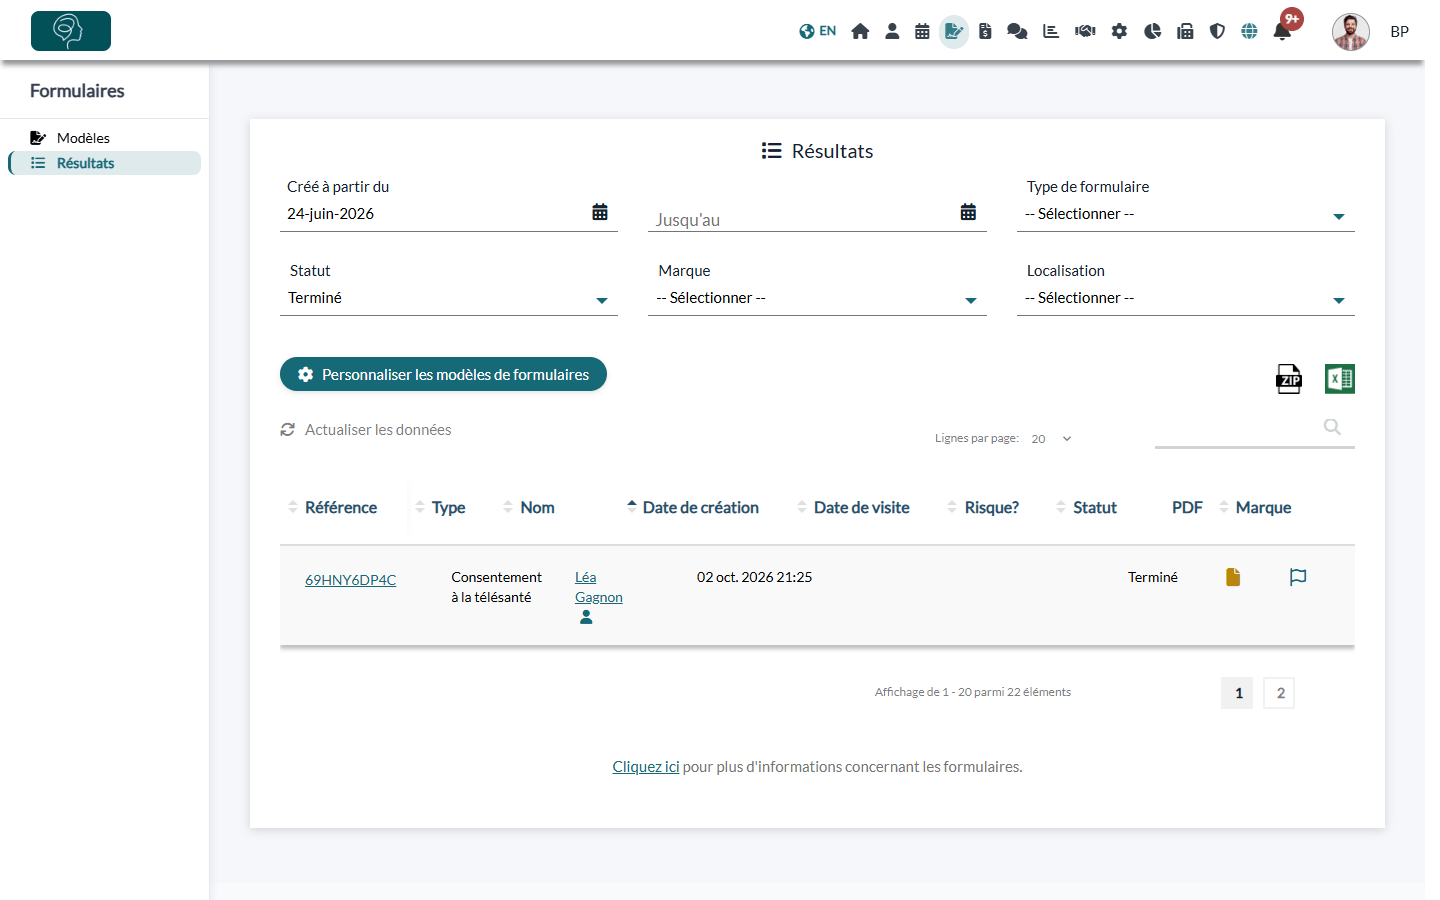
Task: Open the Statut dropdown showing Terminé
Action: (x=449, y=298)
